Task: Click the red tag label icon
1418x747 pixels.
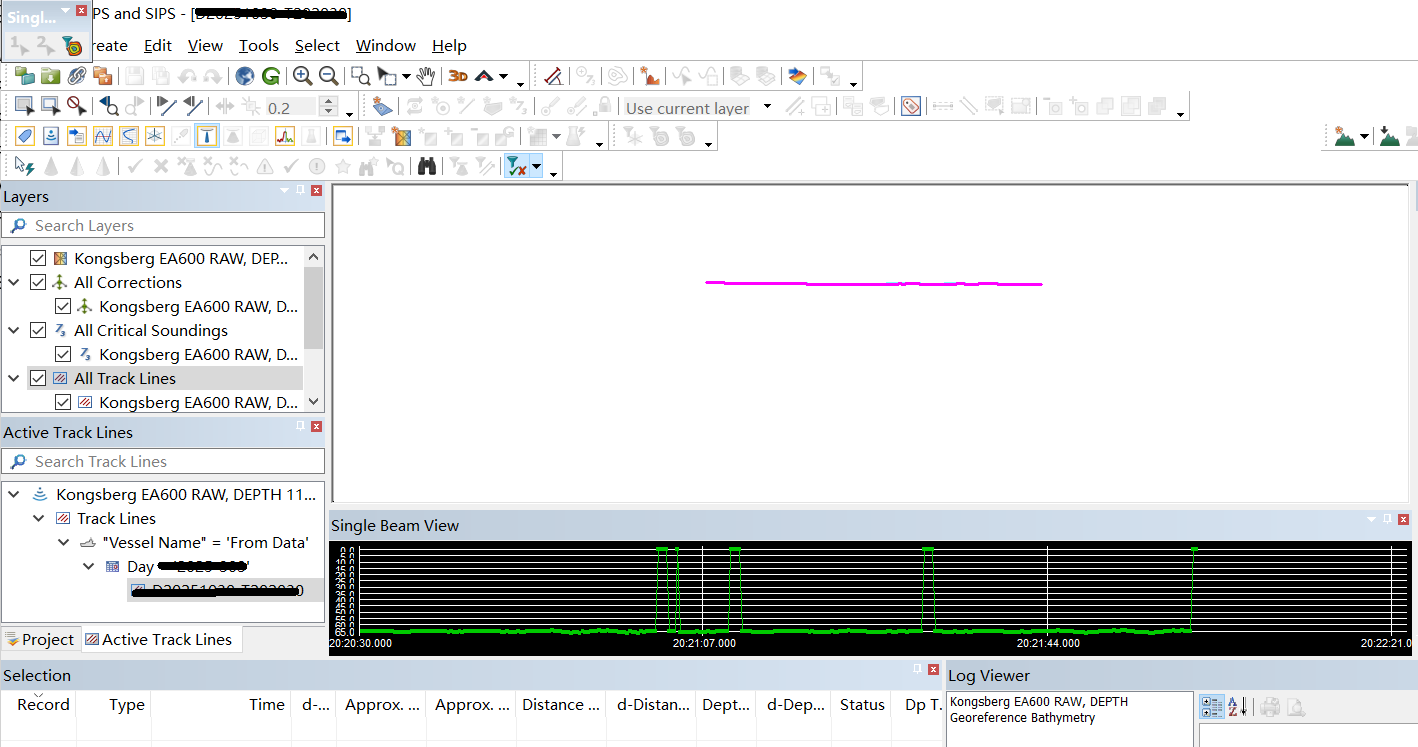Action: click(x=911, y=107)
